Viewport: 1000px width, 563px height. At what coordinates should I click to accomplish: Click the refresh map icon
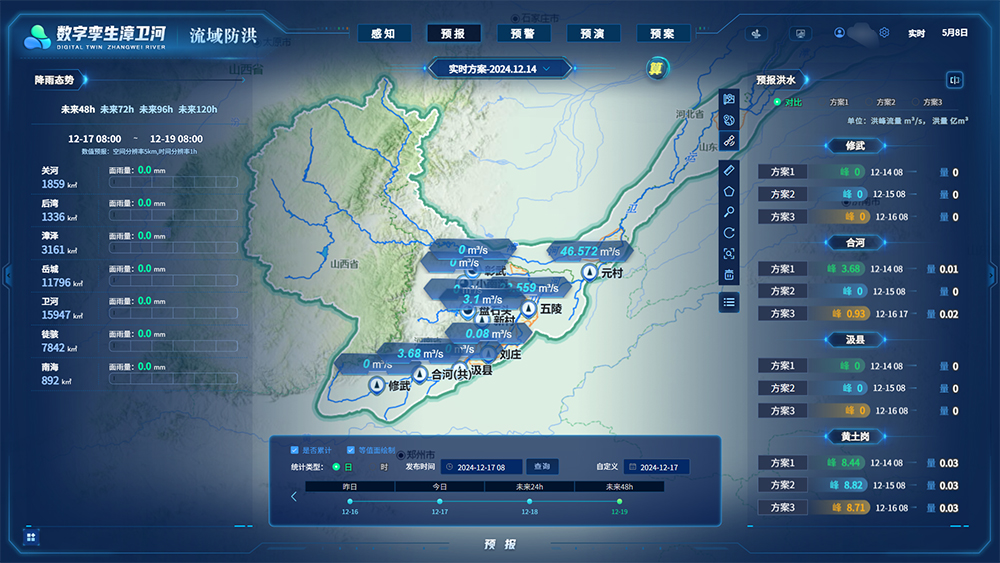729,233
